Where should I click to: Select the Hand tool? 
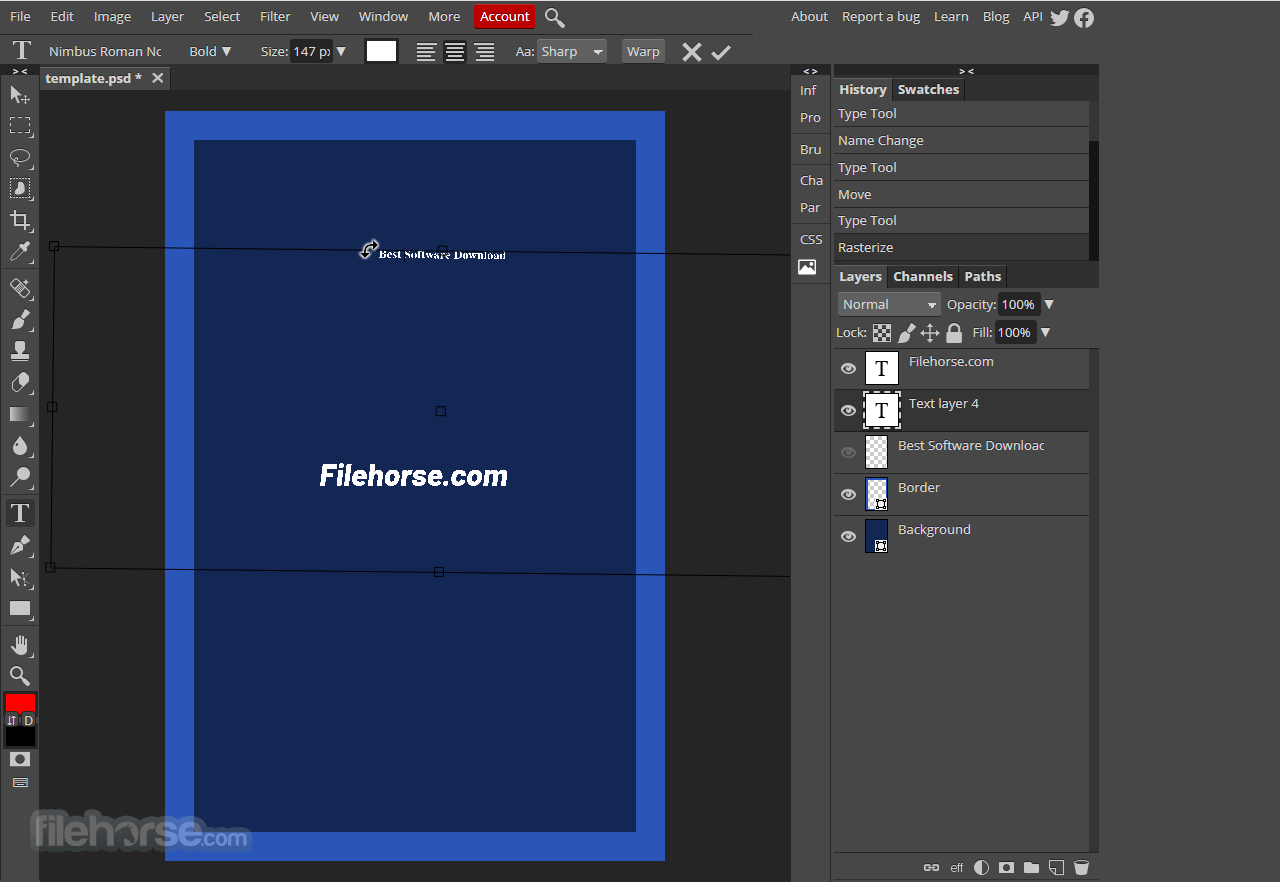[20, 645]
